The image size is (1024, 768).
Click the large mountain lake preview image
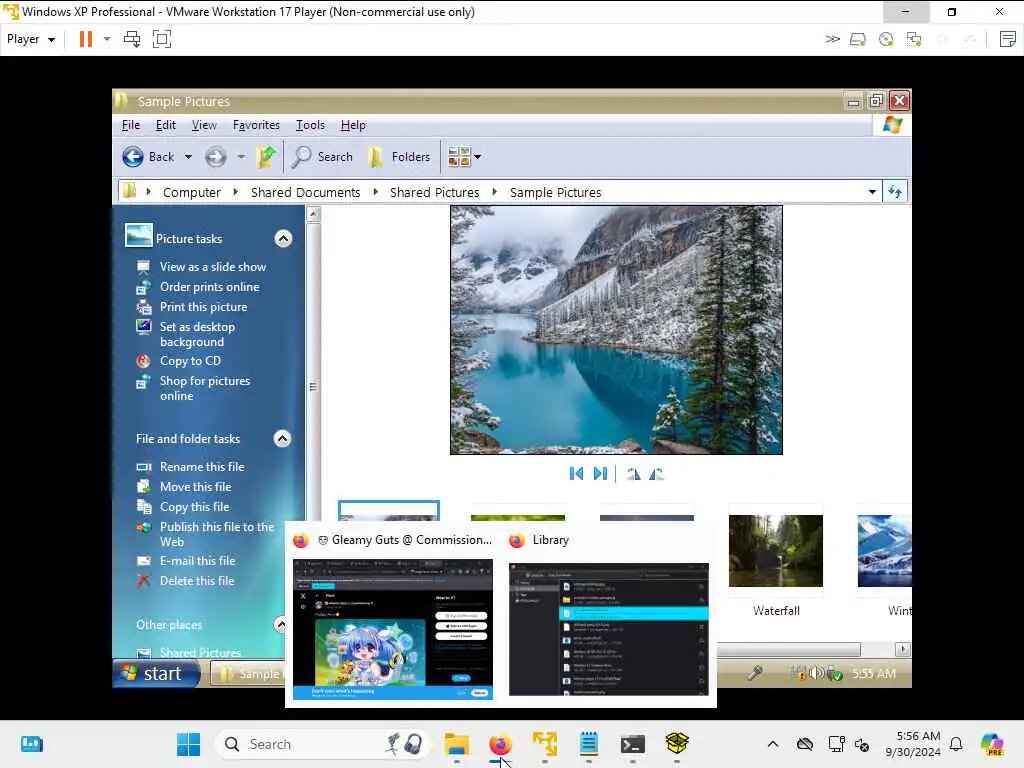click(616, 330)
